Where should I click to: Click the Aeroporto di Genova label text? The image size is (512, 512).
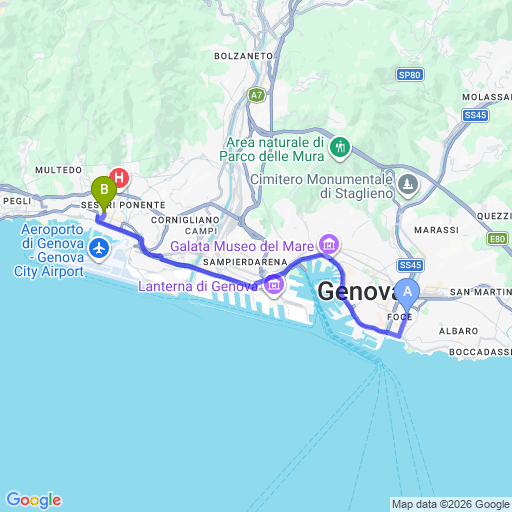point(49,251)
